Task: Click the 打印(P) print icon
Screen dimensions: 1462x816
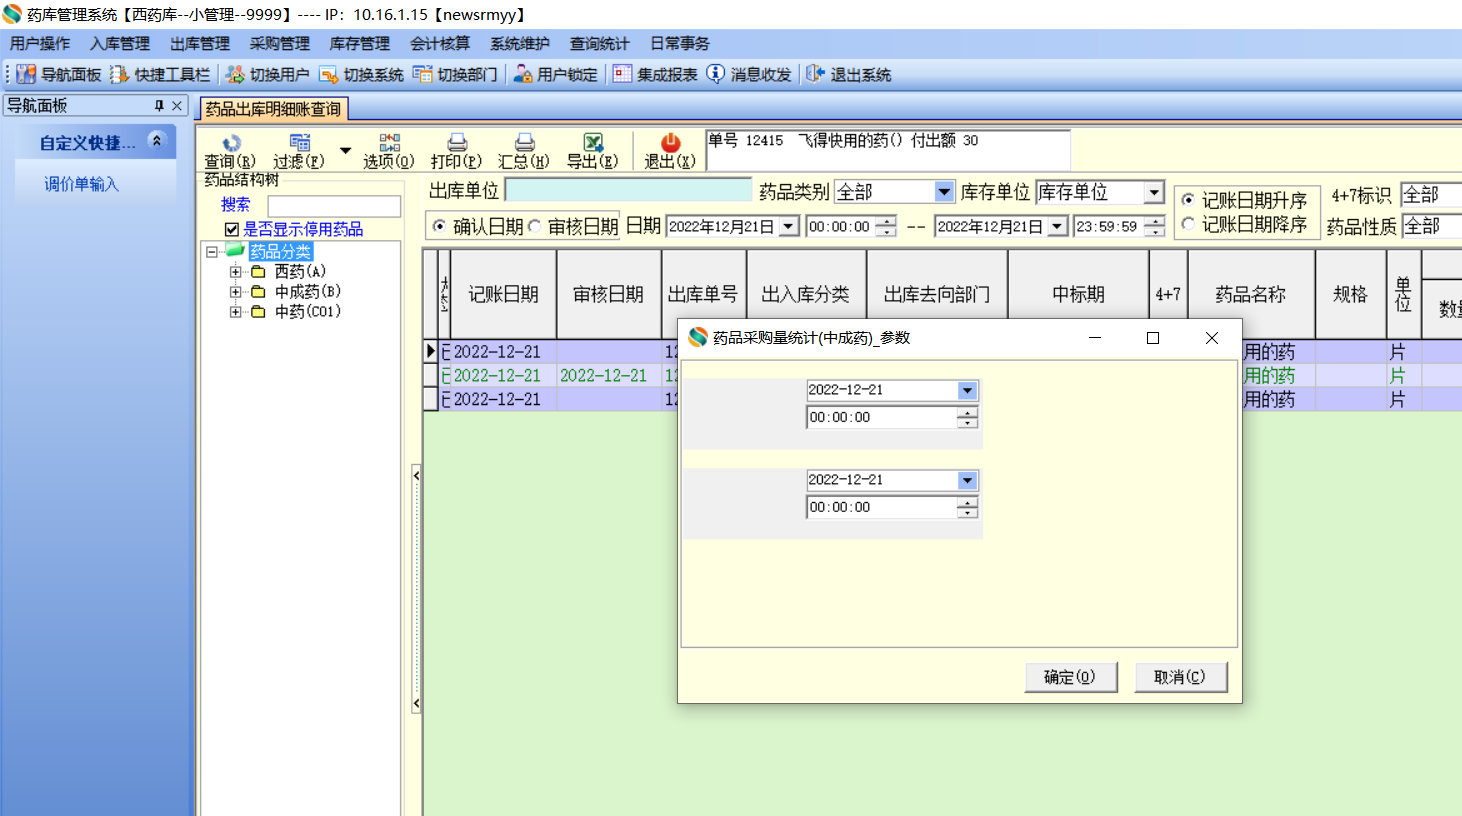Action: click(x=457, y=151)
